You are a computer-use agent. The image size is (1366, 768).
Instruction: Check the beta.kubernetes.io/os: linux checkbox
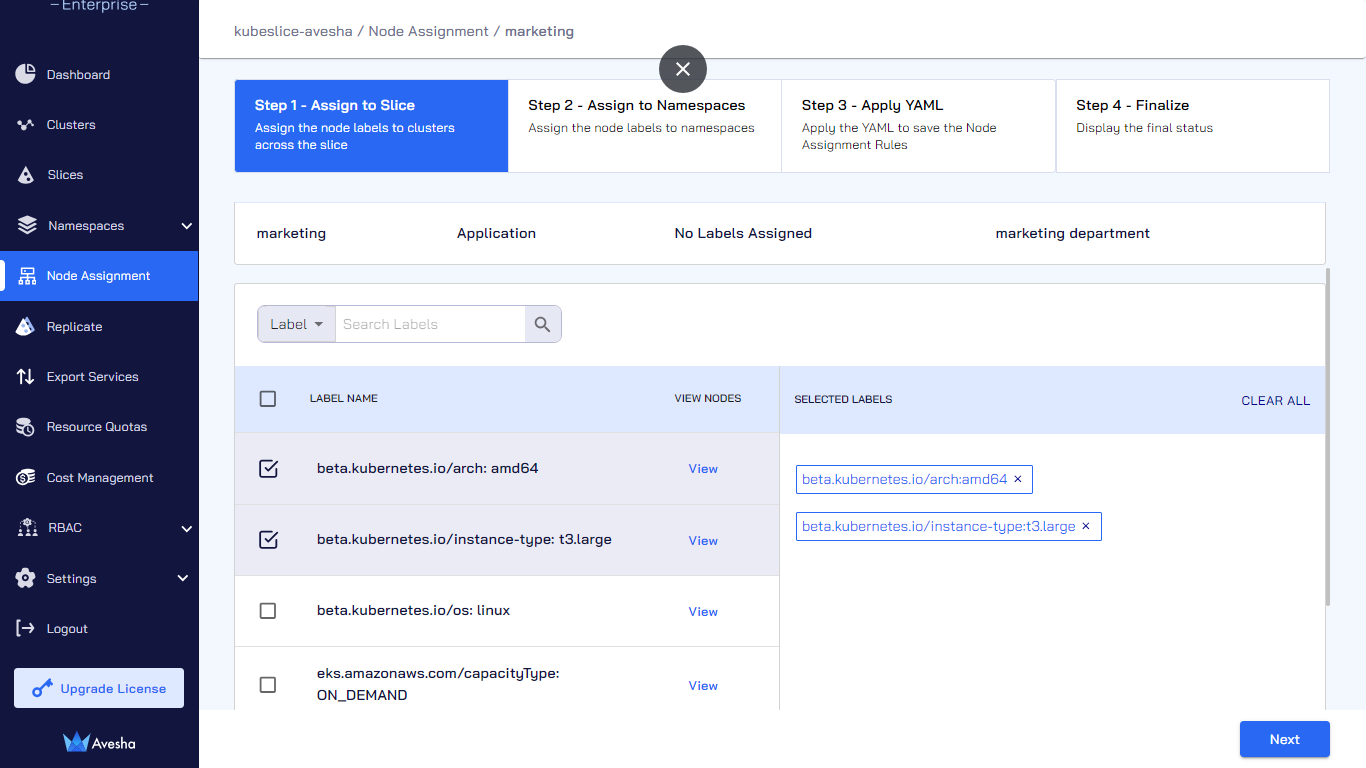[268, 611]
